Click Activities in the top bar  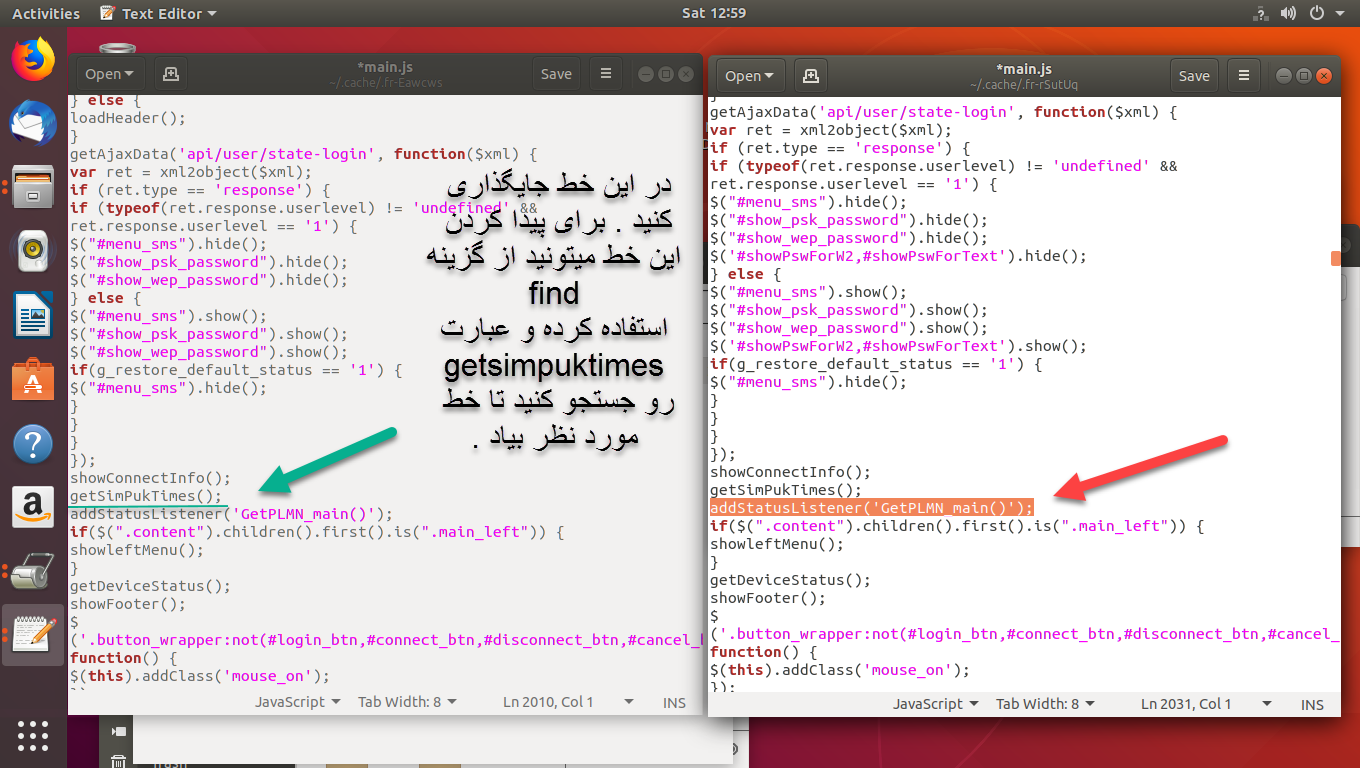(x=46, y=14)
